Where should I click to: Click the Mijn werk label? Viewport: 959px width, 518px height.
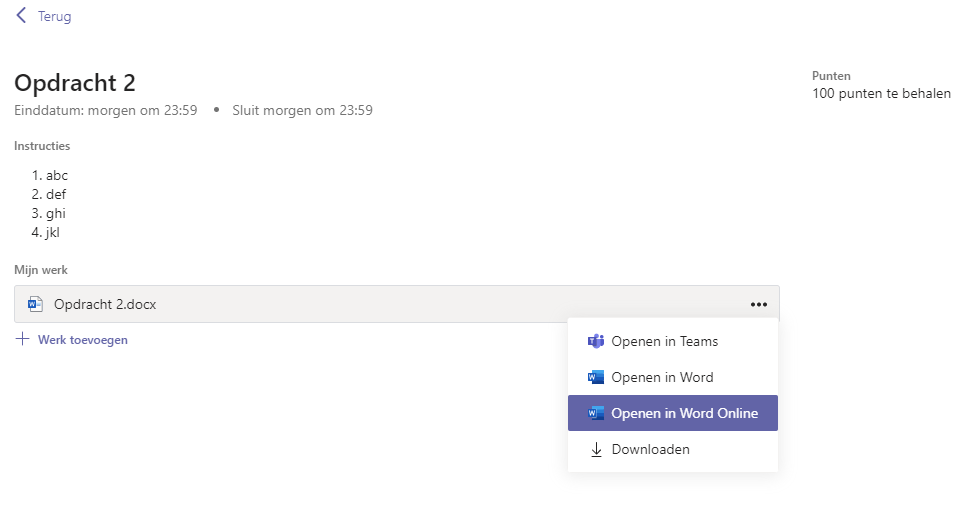pyautogui.click(x=41, y=270)
